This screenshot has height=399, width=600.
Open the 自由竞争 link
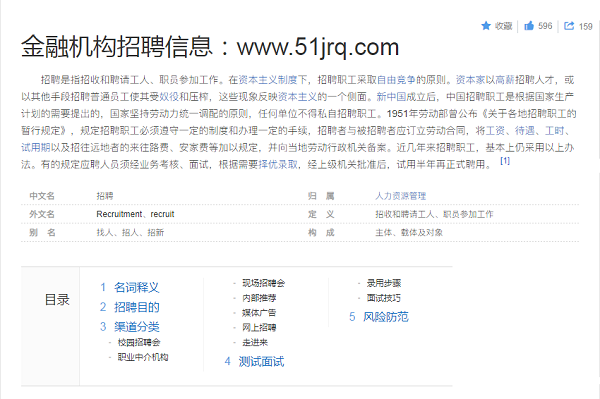396,80
